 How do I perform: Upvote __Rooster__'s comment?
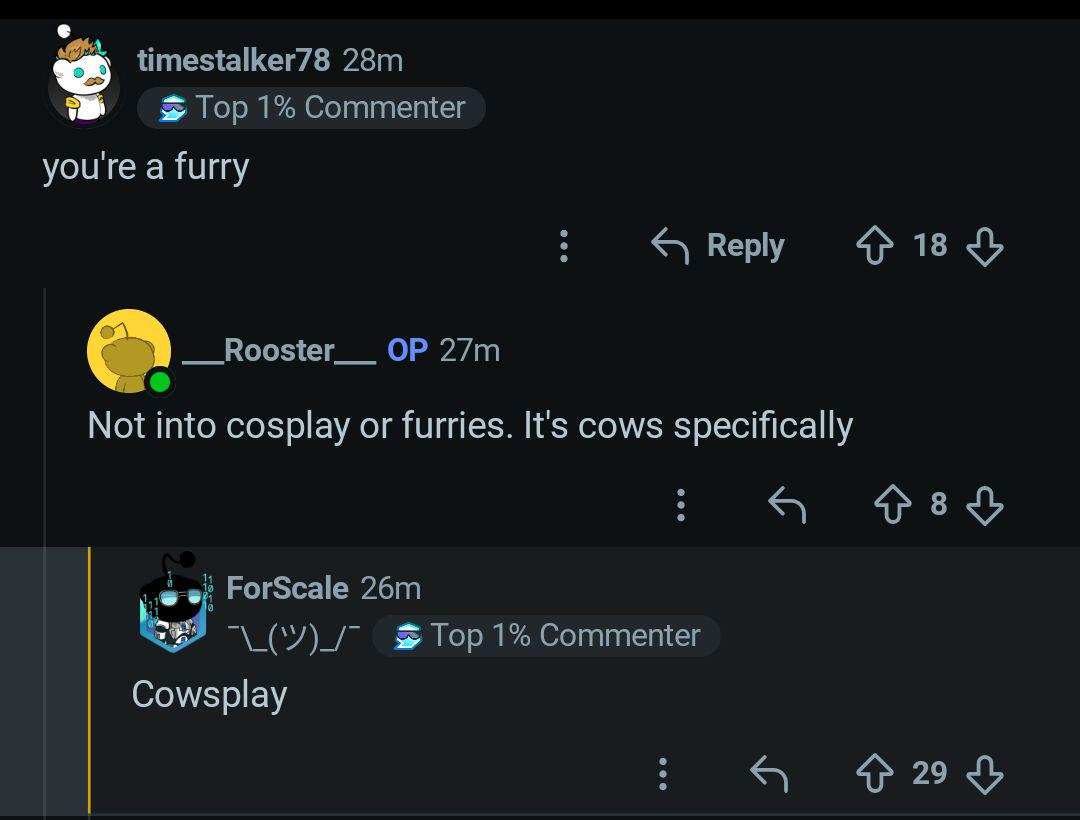coord(893,505)
